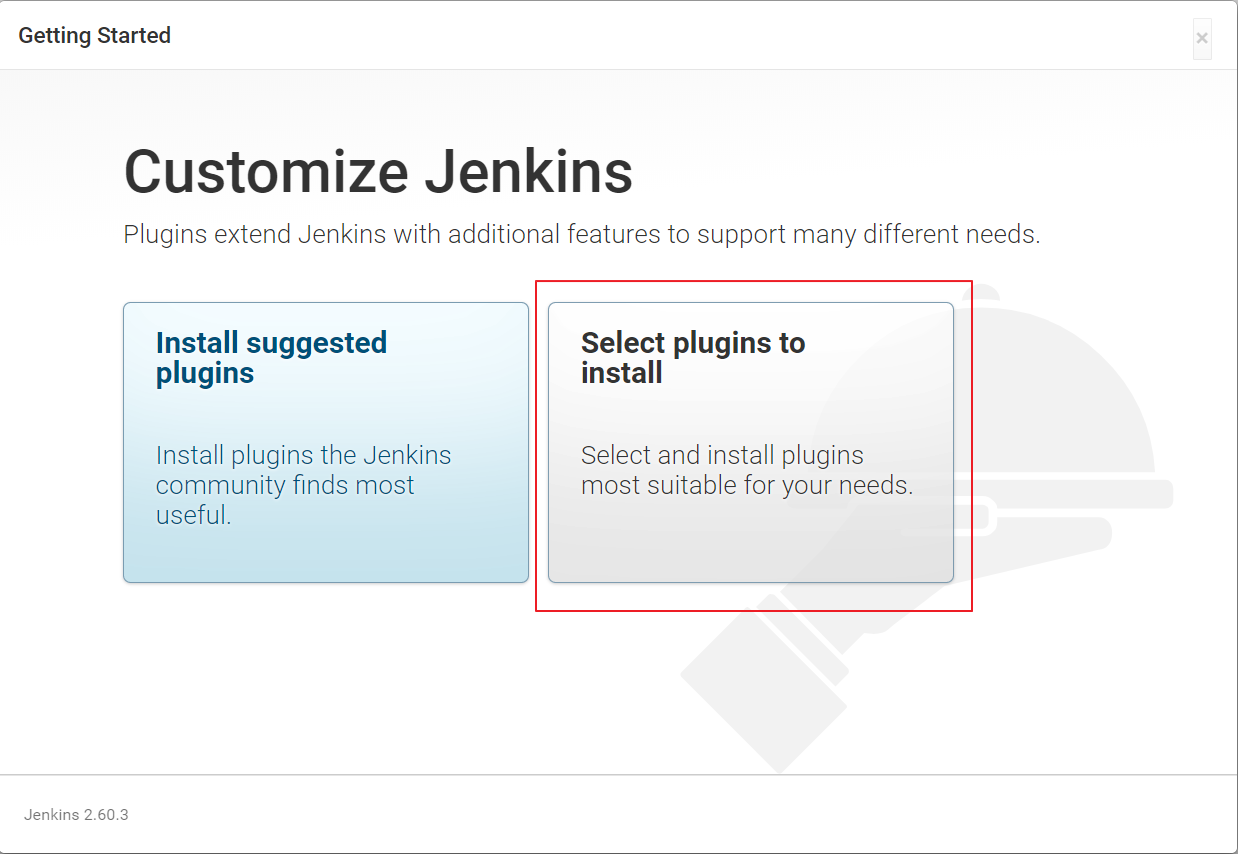Viewport: 1238px width, 854px height.
Task: Click text 'Install plugins the Jenkins community finds'
Action: pyautogui.click(x=303, y=470)
